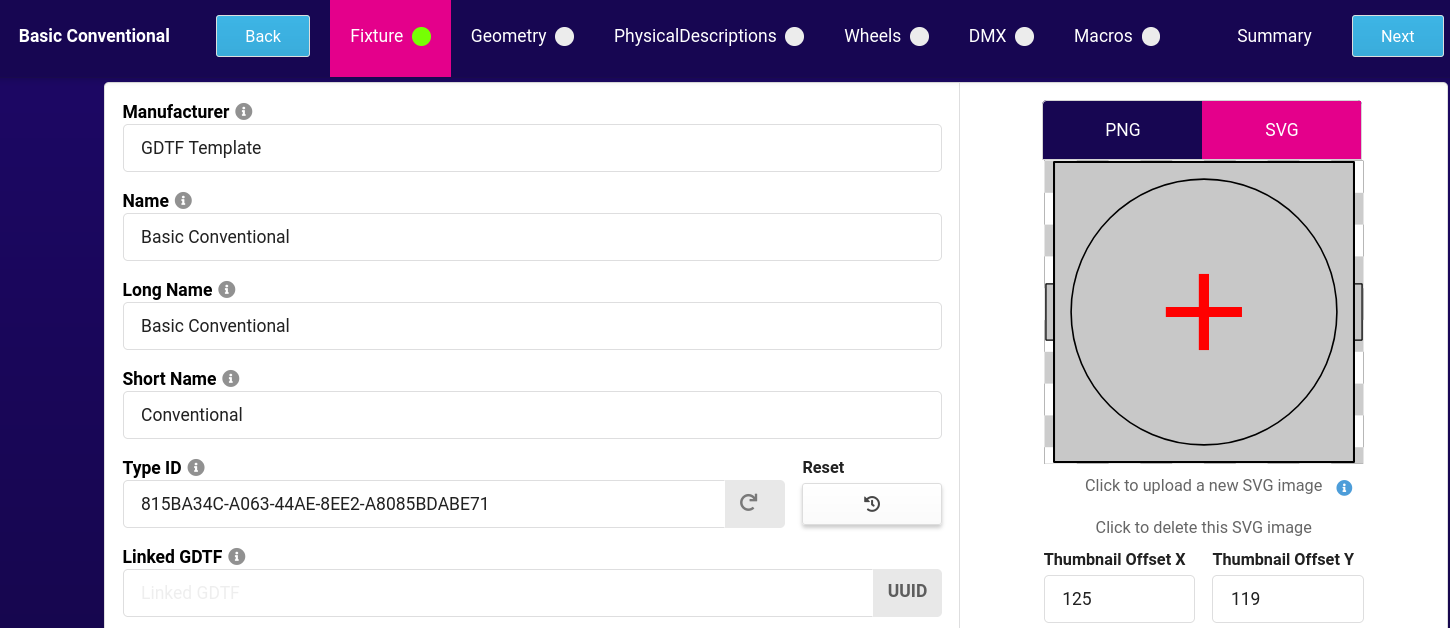The height and width of the screenshot is (628, 1450).
Task: Go to the PhysicalDescriptions step
Action: coord(708,37)
